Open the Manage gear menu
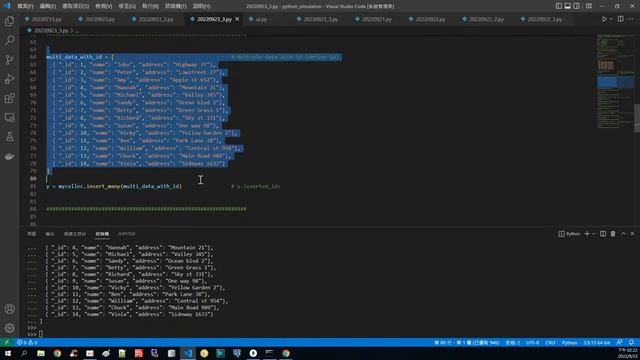Screen dimensions: 640x360 [x=9, y=328]
